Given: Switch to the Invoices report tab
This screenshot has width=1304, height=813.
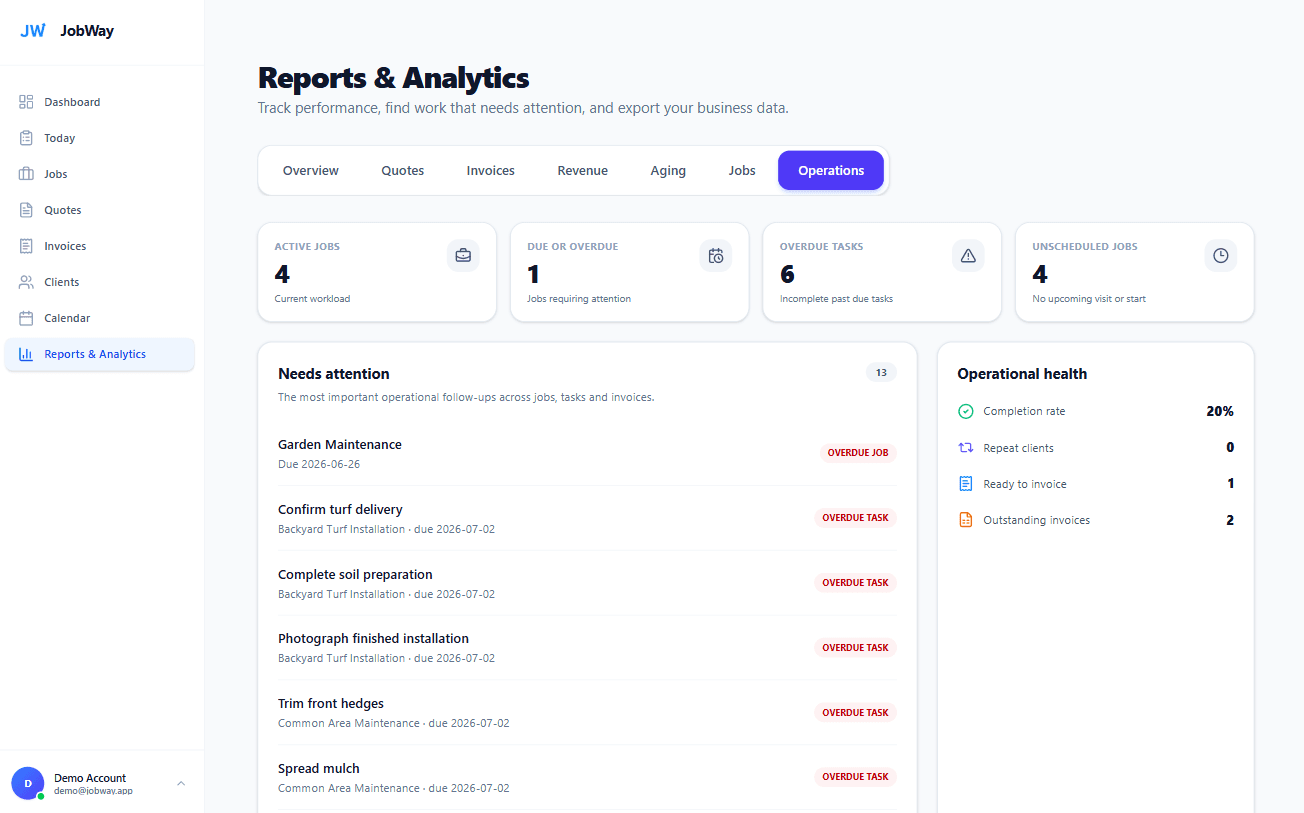Looking at the screenshot, I should click(x=491, y=171).
